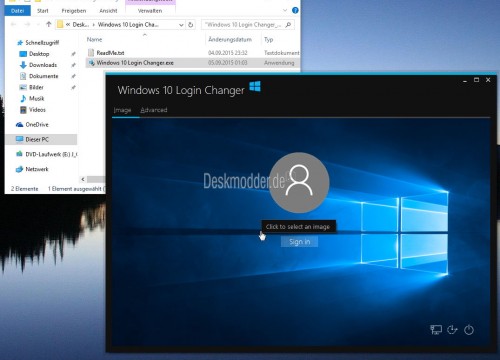This screenshot has height=360, width=500.
Task: Open Desktop in quick access
Action: tap(39, 54)
